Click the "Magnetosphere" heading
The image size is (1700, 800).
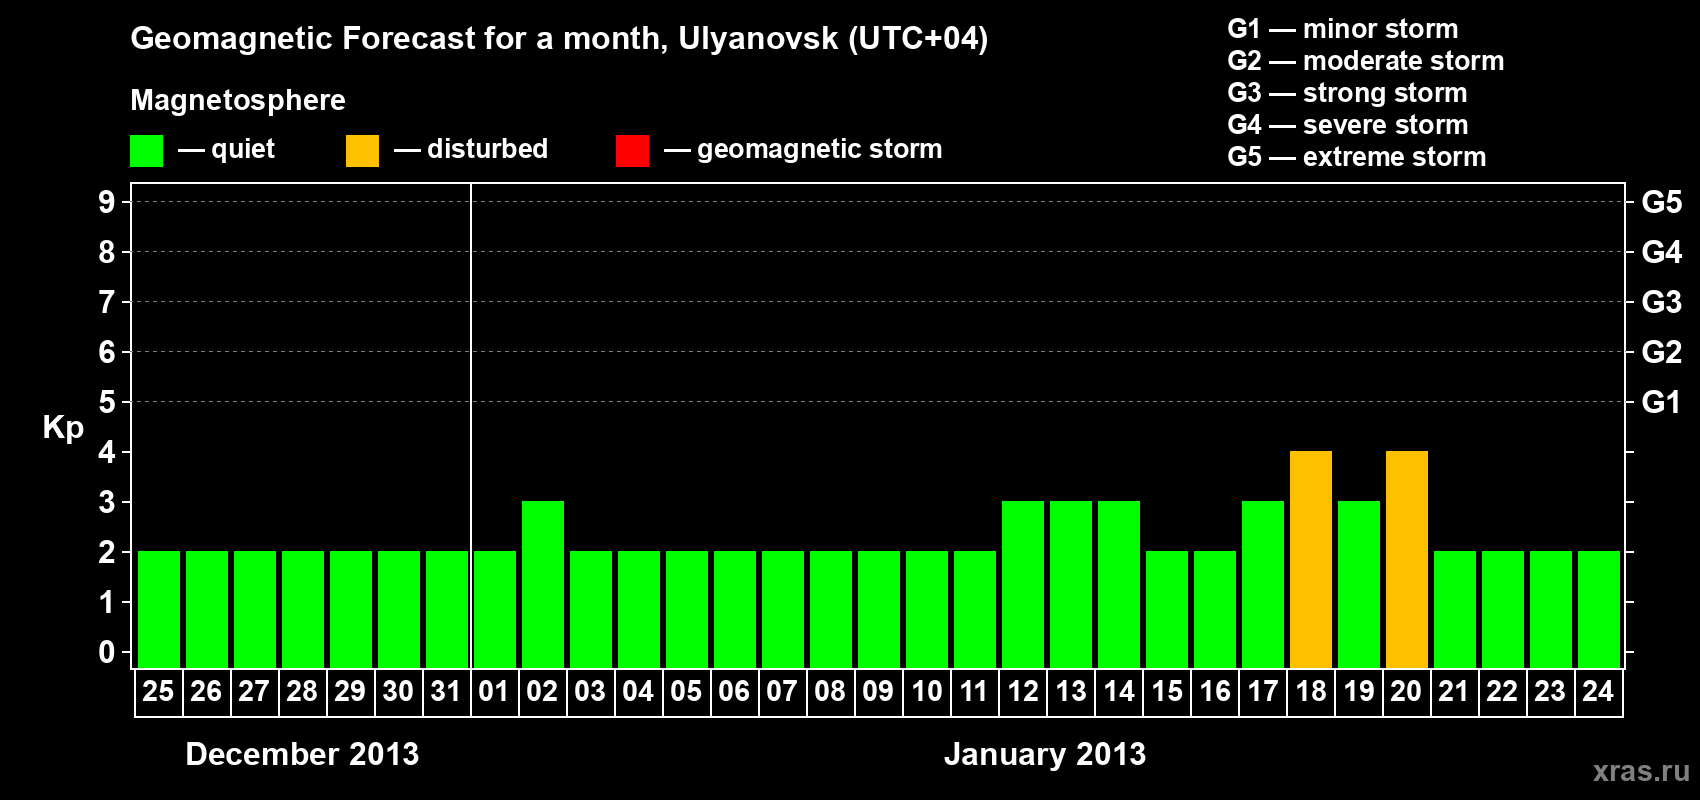pos(238,100)
